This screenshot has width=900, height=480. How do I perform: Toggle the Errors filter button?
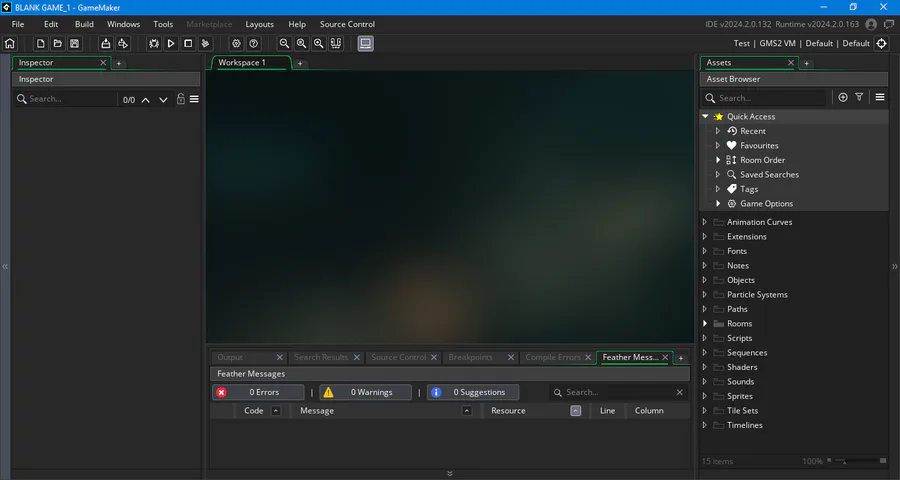pos(258,392)
